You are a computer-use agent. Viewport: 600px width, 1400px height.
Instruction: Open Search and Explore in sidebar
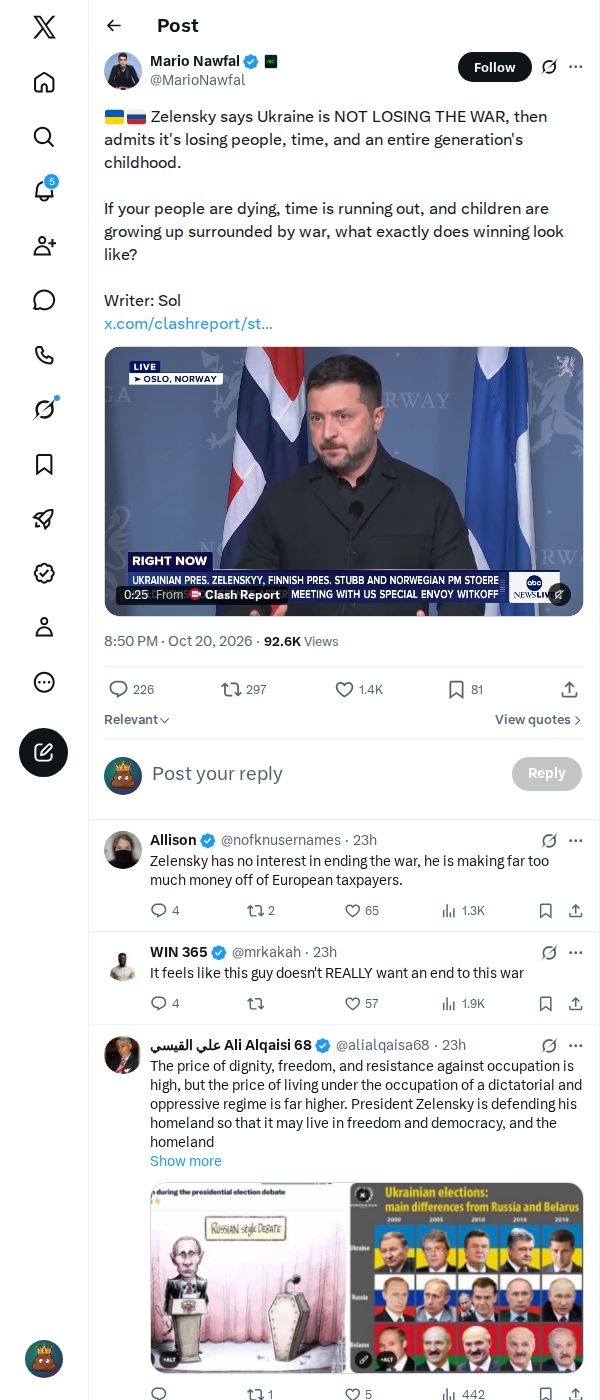tap(44, 136)
